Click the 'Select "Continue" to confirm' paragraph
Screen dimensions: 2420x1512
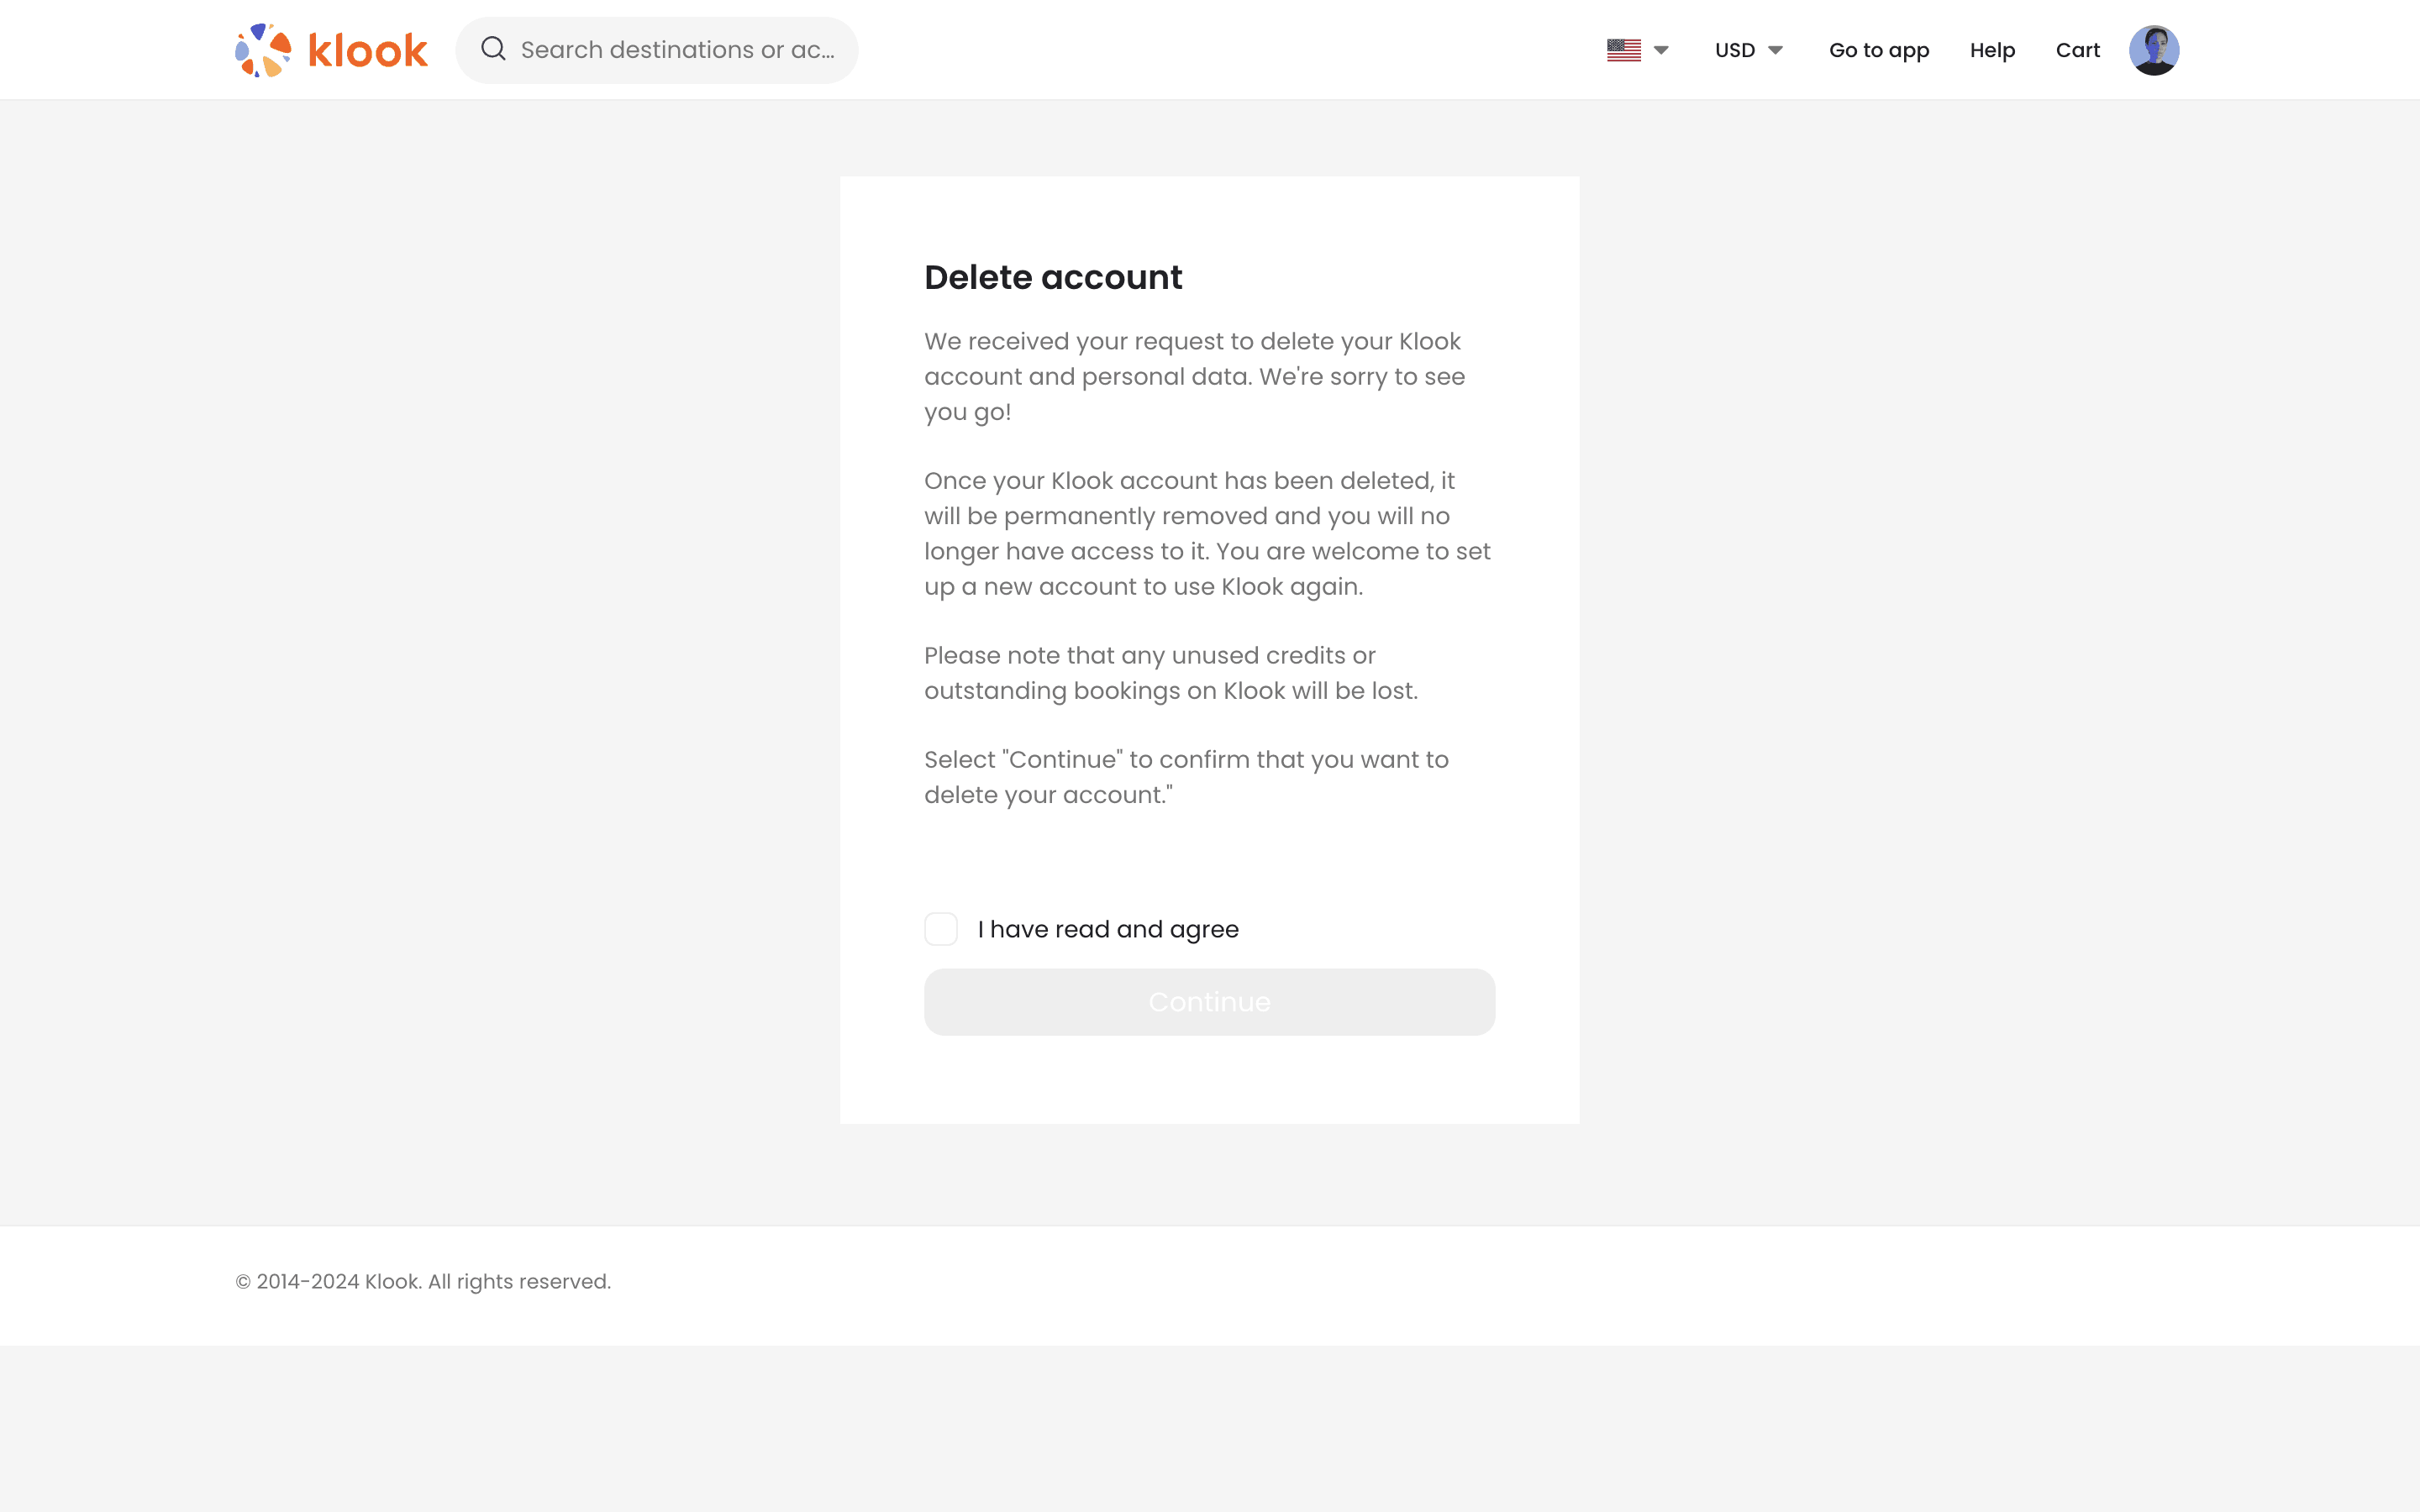1186,777
